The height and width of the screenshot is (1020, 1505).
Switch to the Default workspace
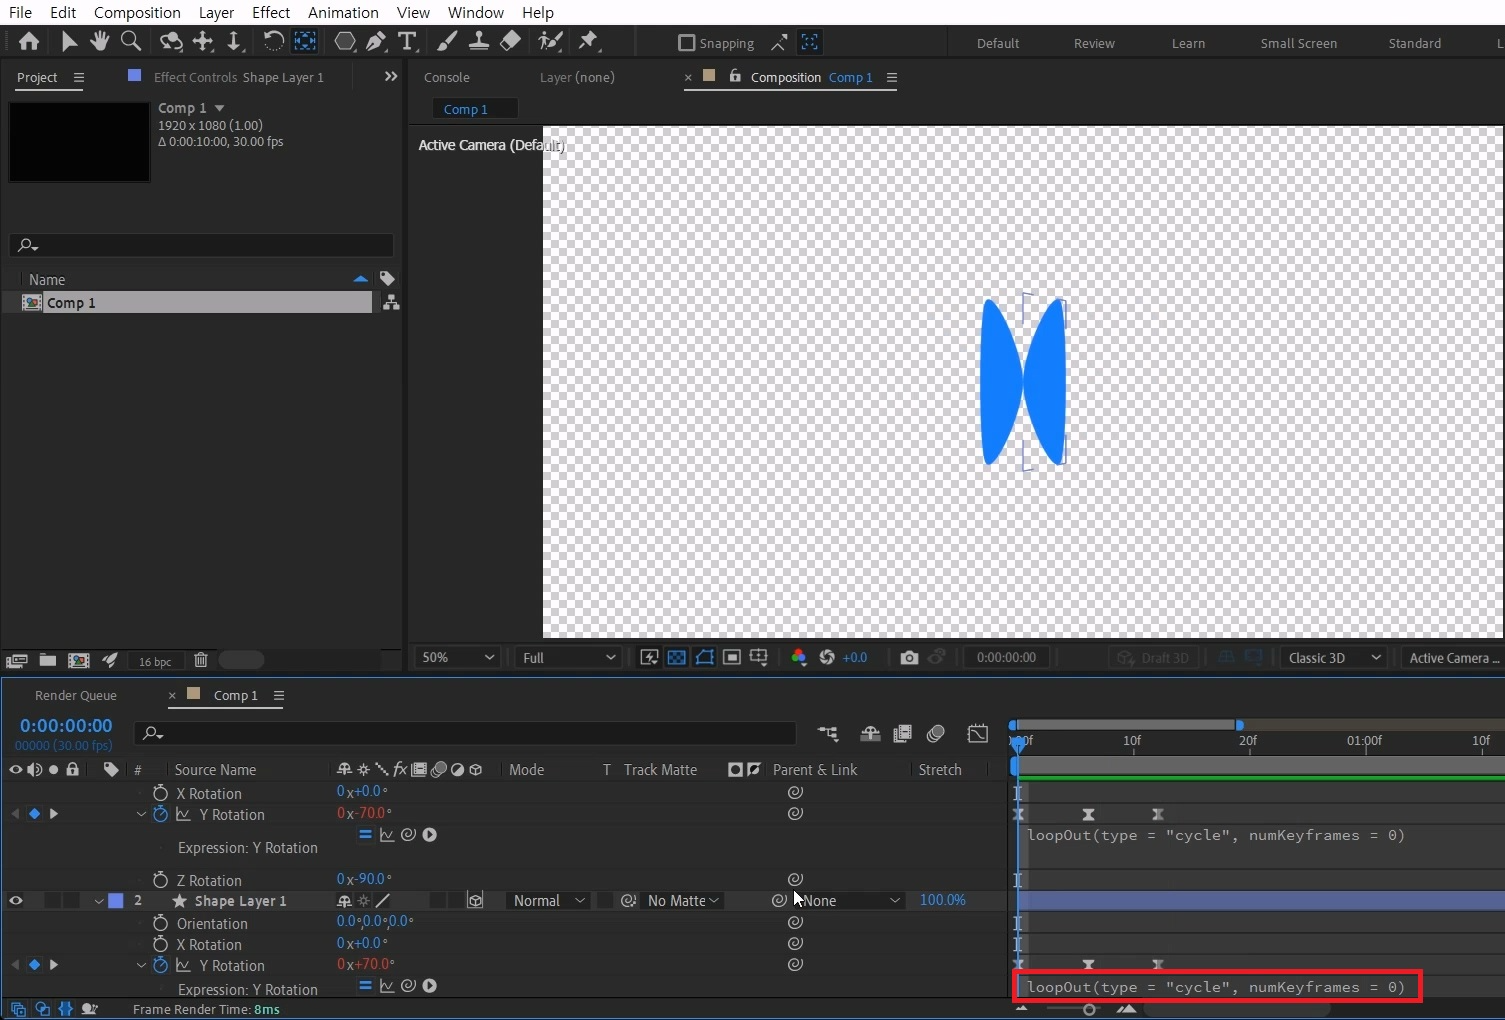[x=998, y=43]
